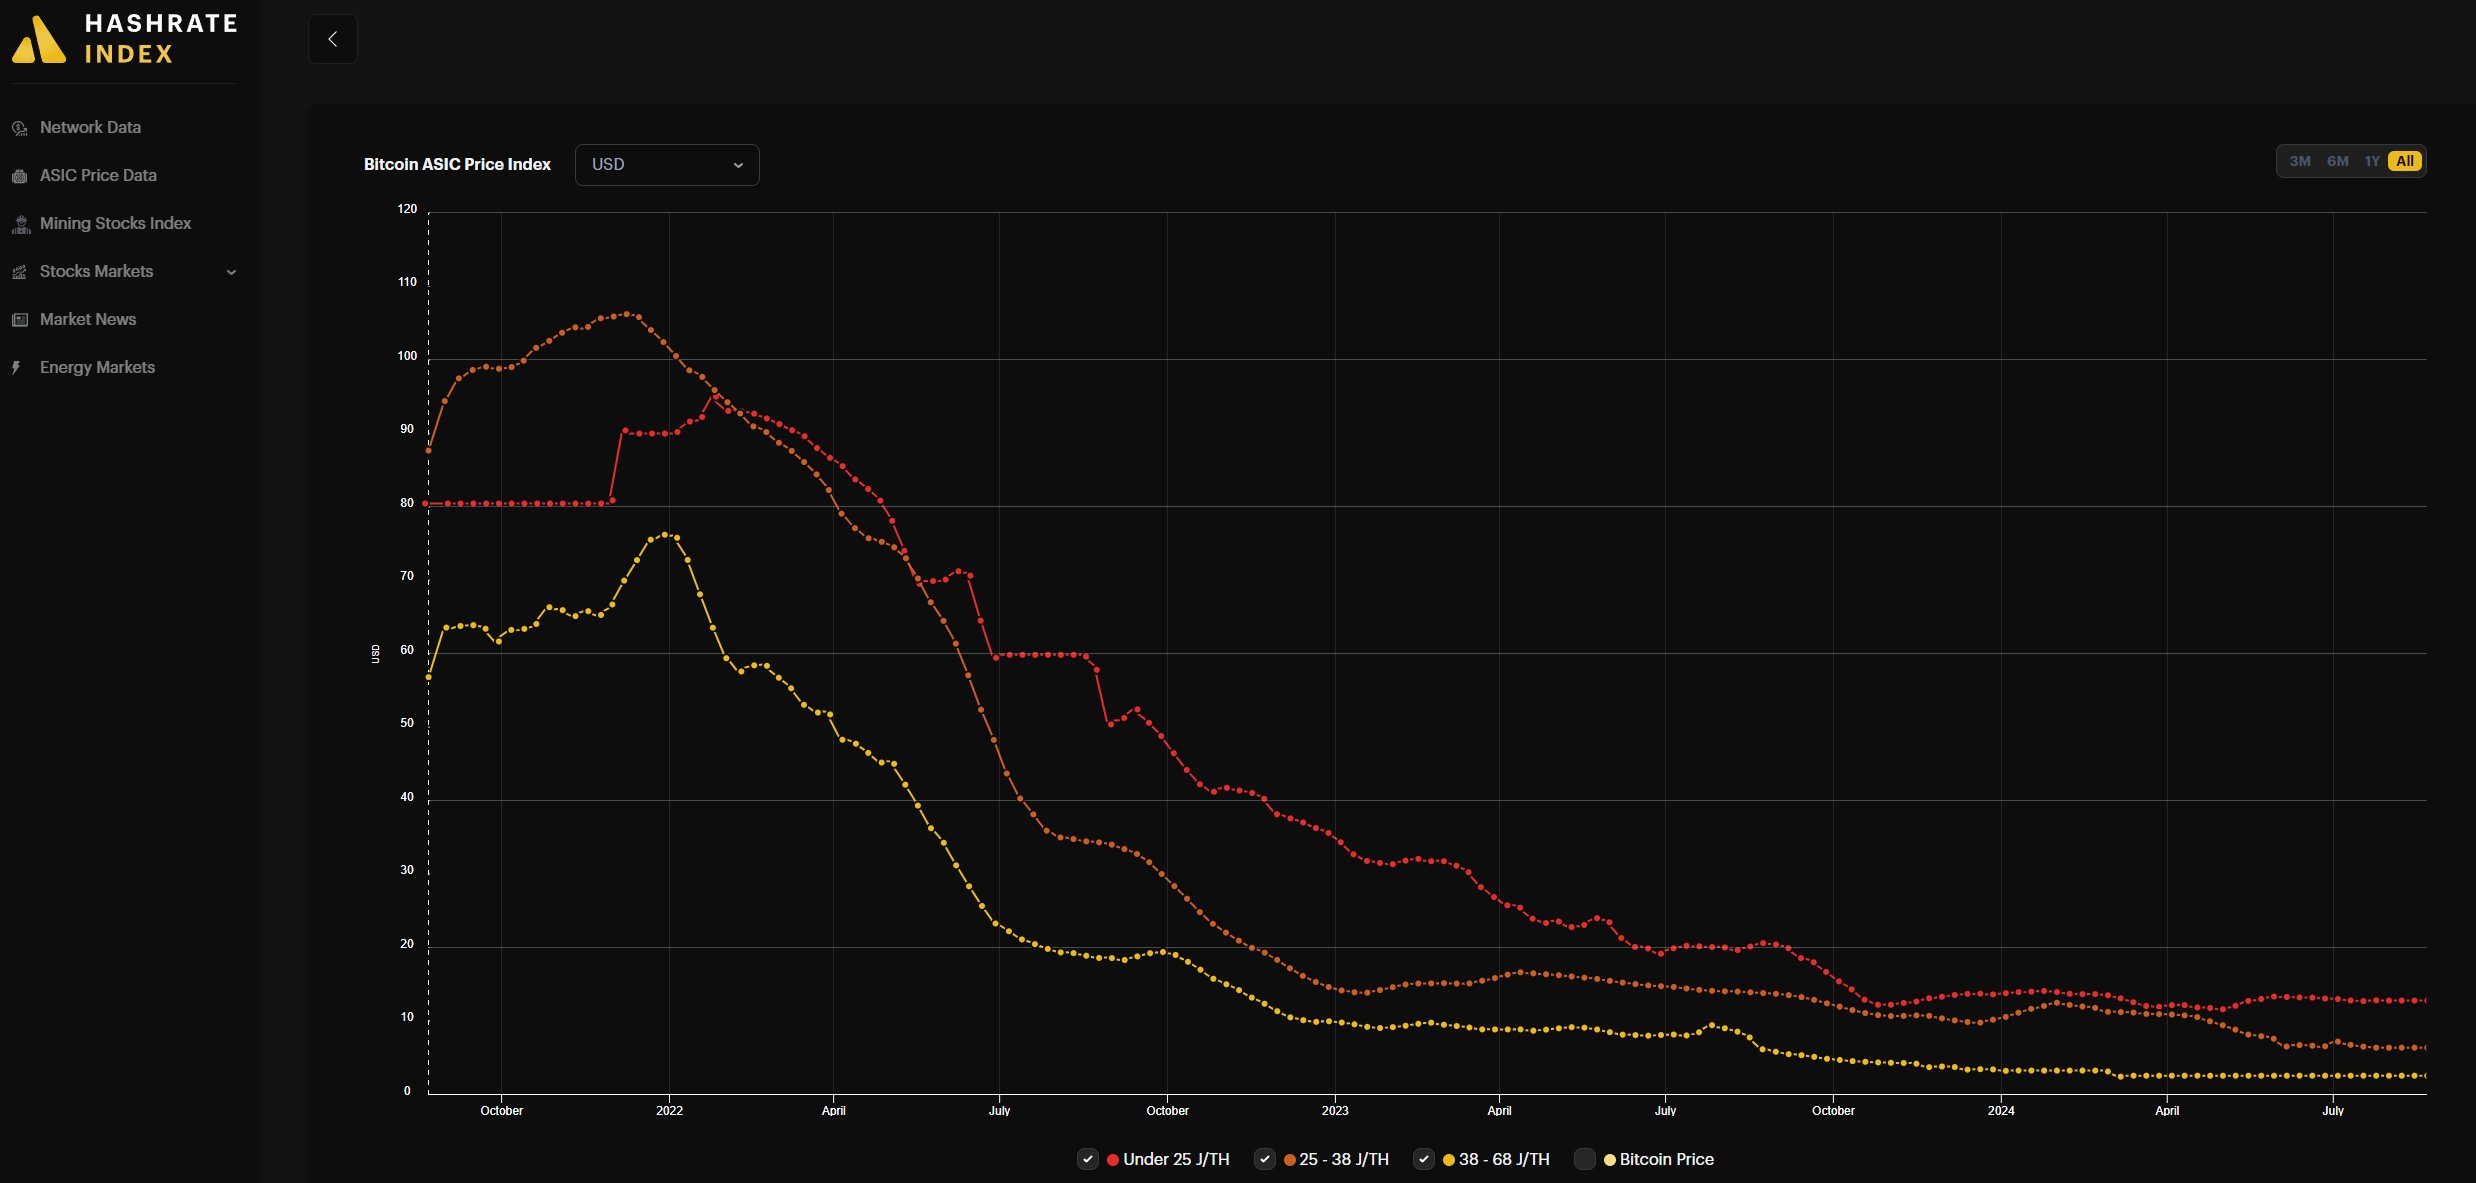Open Energy Markets page
The height and width of the screenshot is (1183, 2476).
coord(97,367)
